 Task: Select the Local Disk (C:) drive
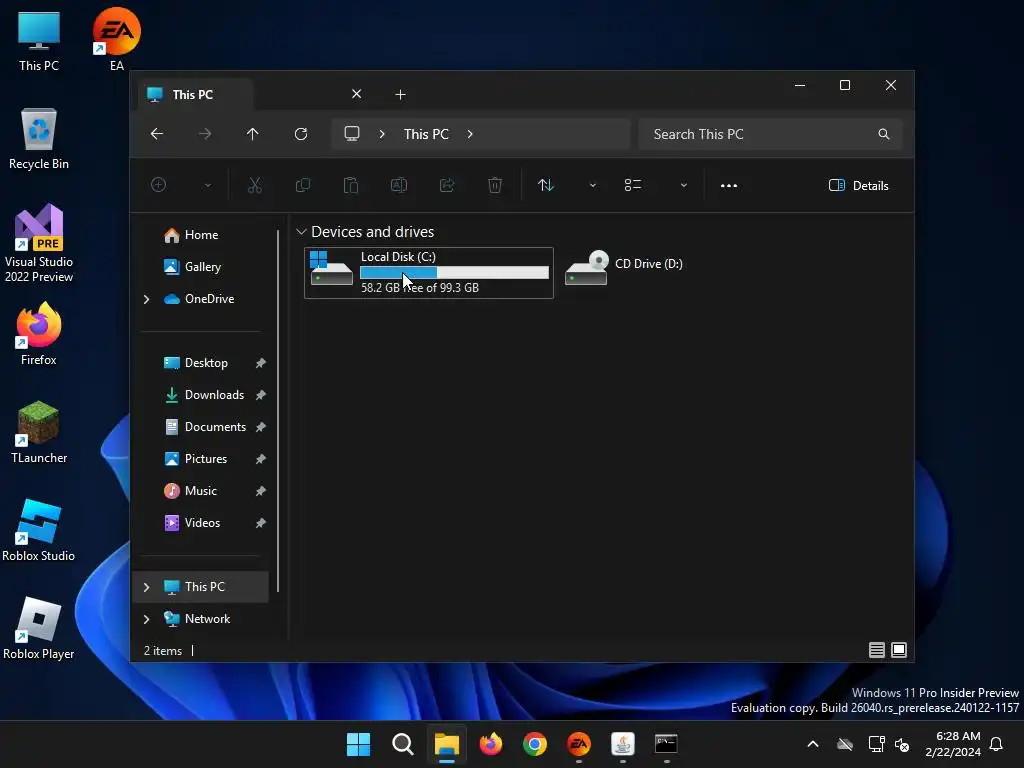(x=429, y=272)
